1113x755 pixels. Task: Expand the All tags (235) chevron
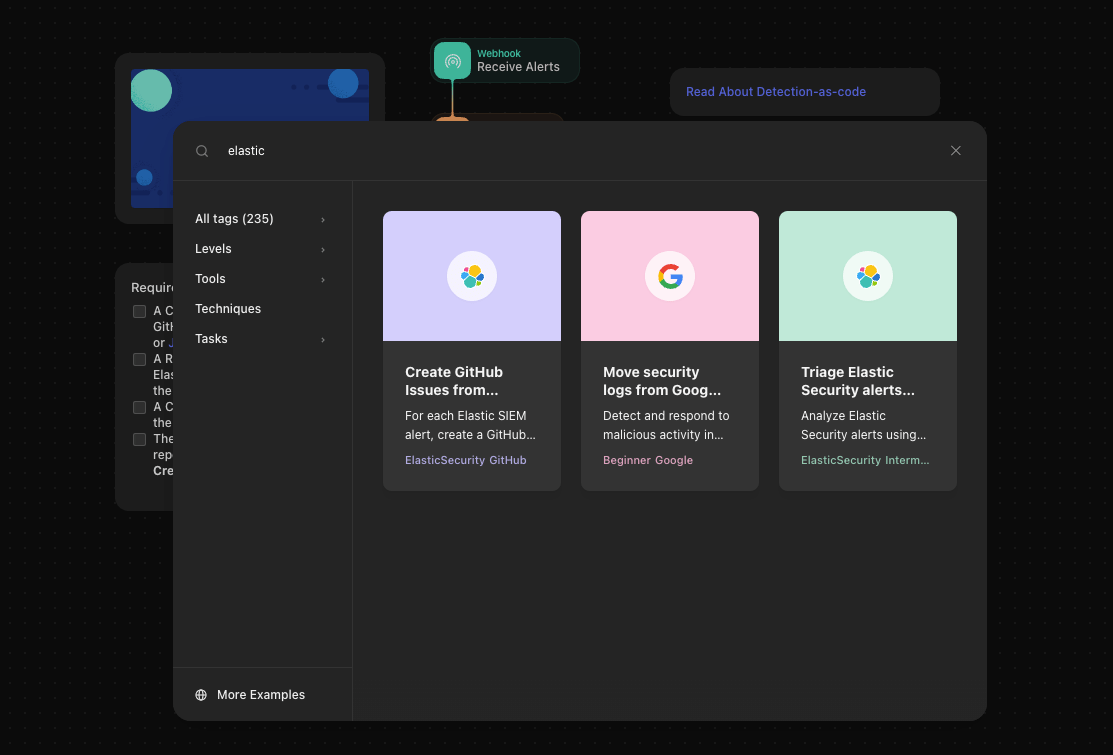coord(323,220)
